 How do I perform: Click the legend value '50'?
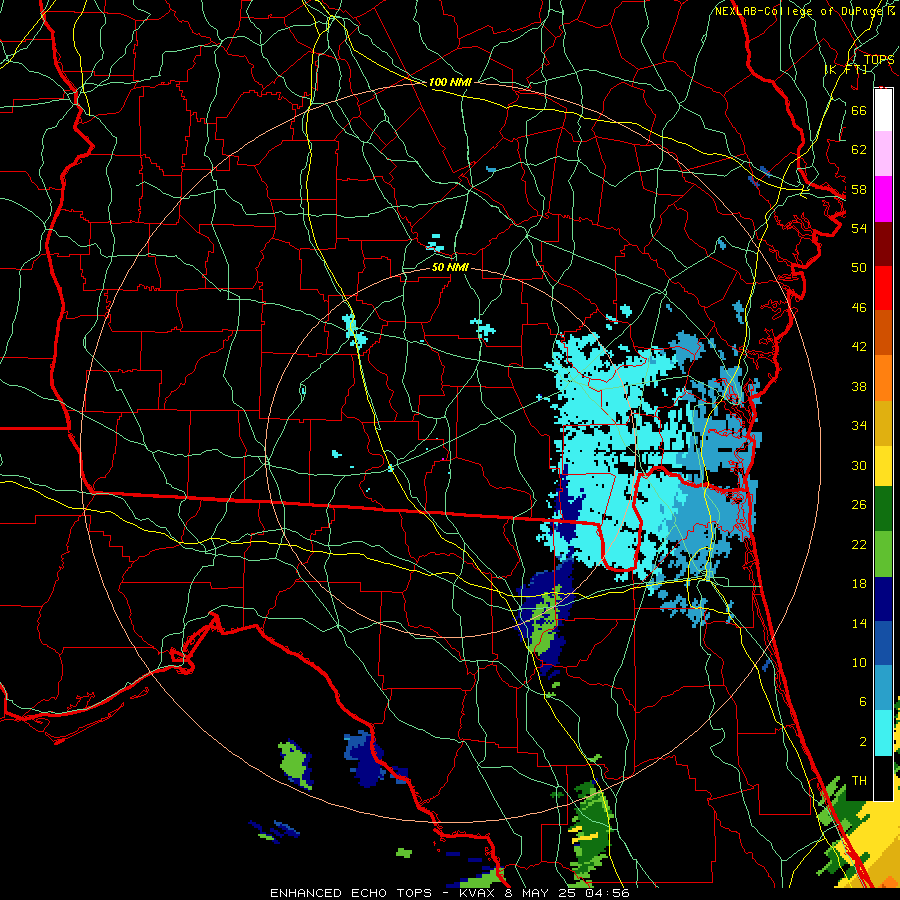coord(859,268)
